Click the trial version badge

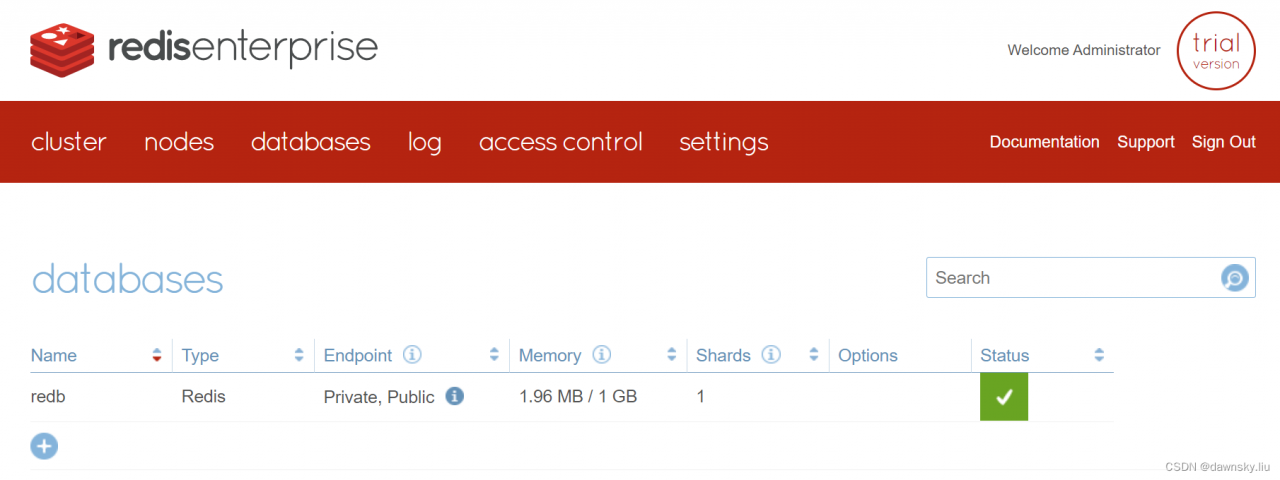click(x=1215, y=51)
